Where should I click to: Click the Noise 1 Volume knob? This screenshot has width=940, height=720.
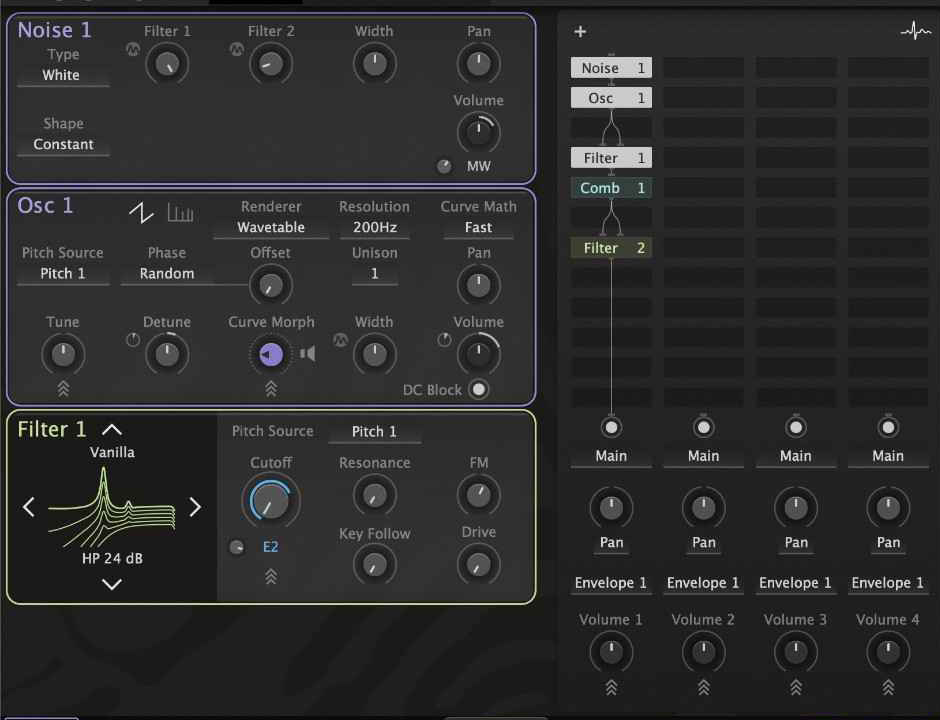tap(478, 132)
